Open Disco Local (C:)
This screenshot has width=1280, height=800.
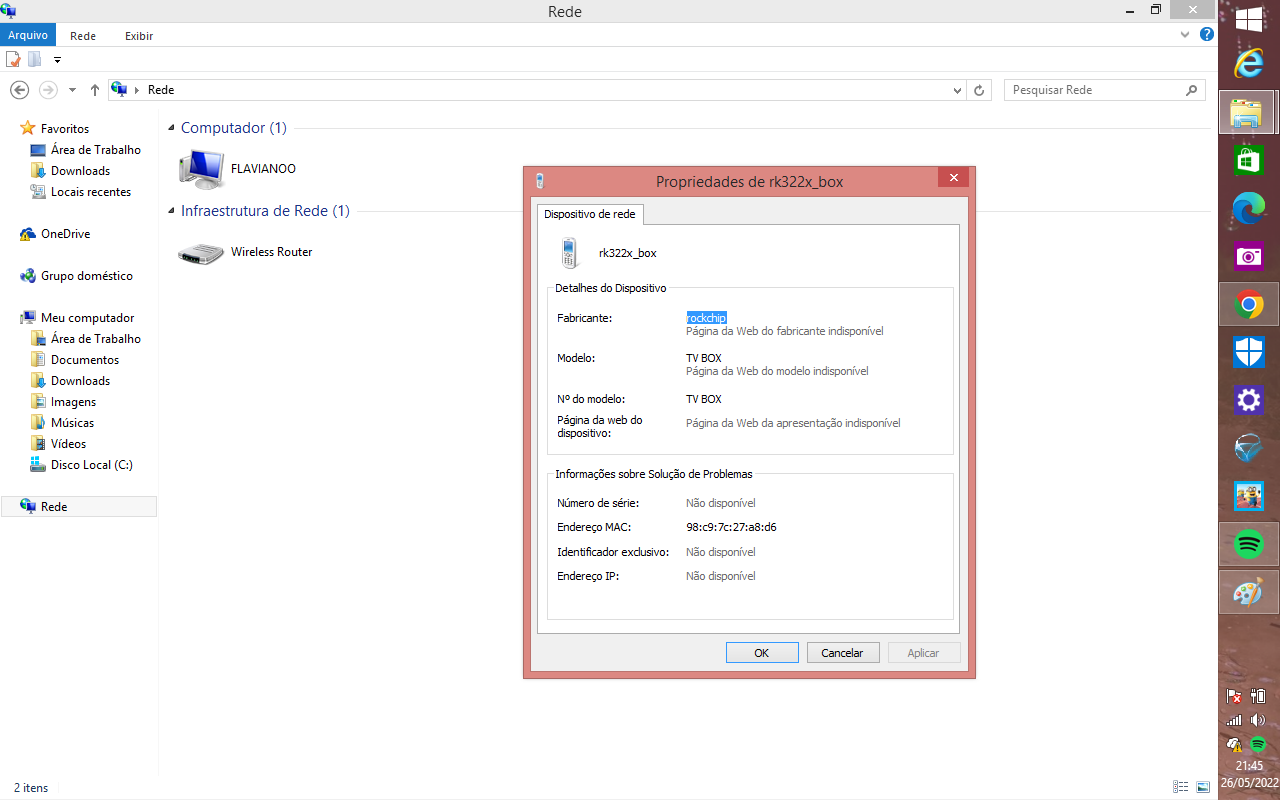tap(91, 465)
